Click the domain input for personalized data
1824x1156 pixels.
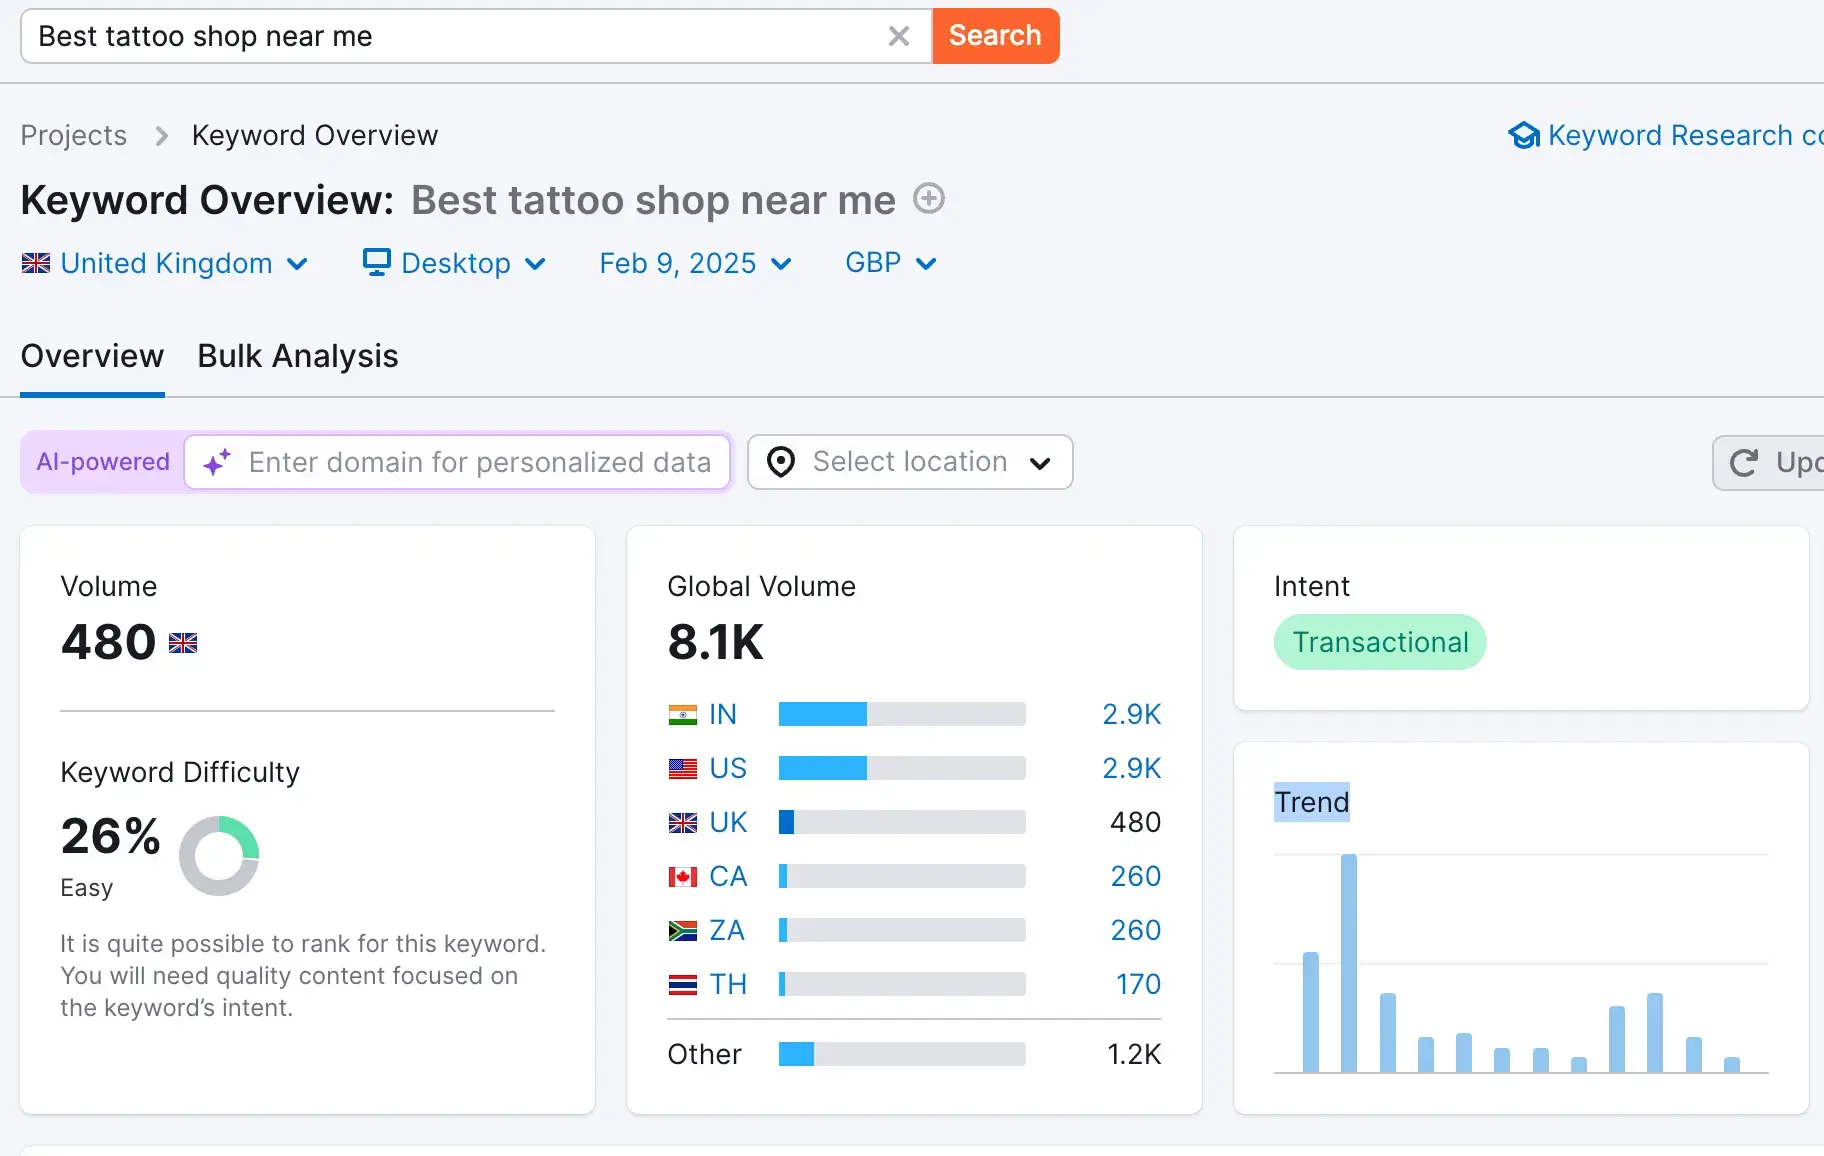coord(480,462)
